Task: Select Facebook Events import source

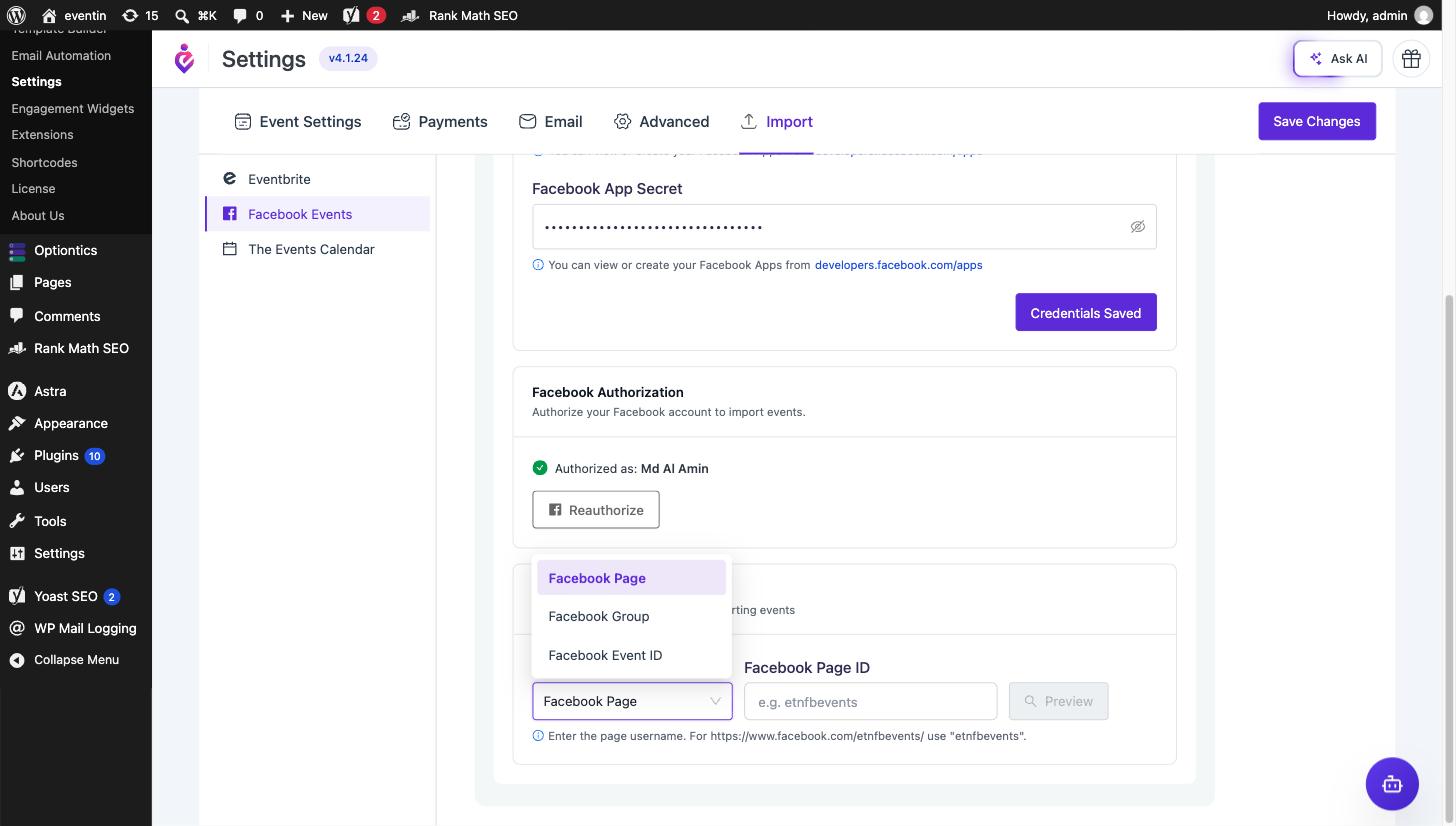Action: coord(318,214)
